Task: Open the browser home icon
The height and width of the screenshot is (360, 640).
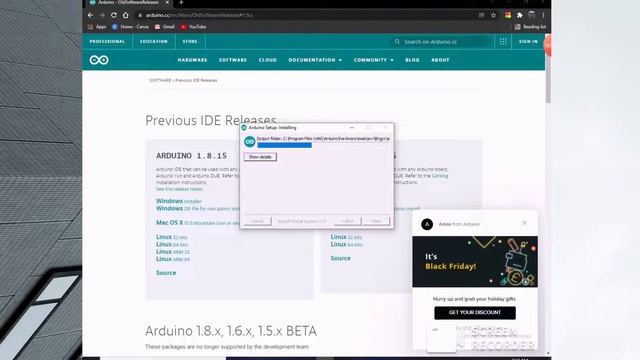Action: 126,15
